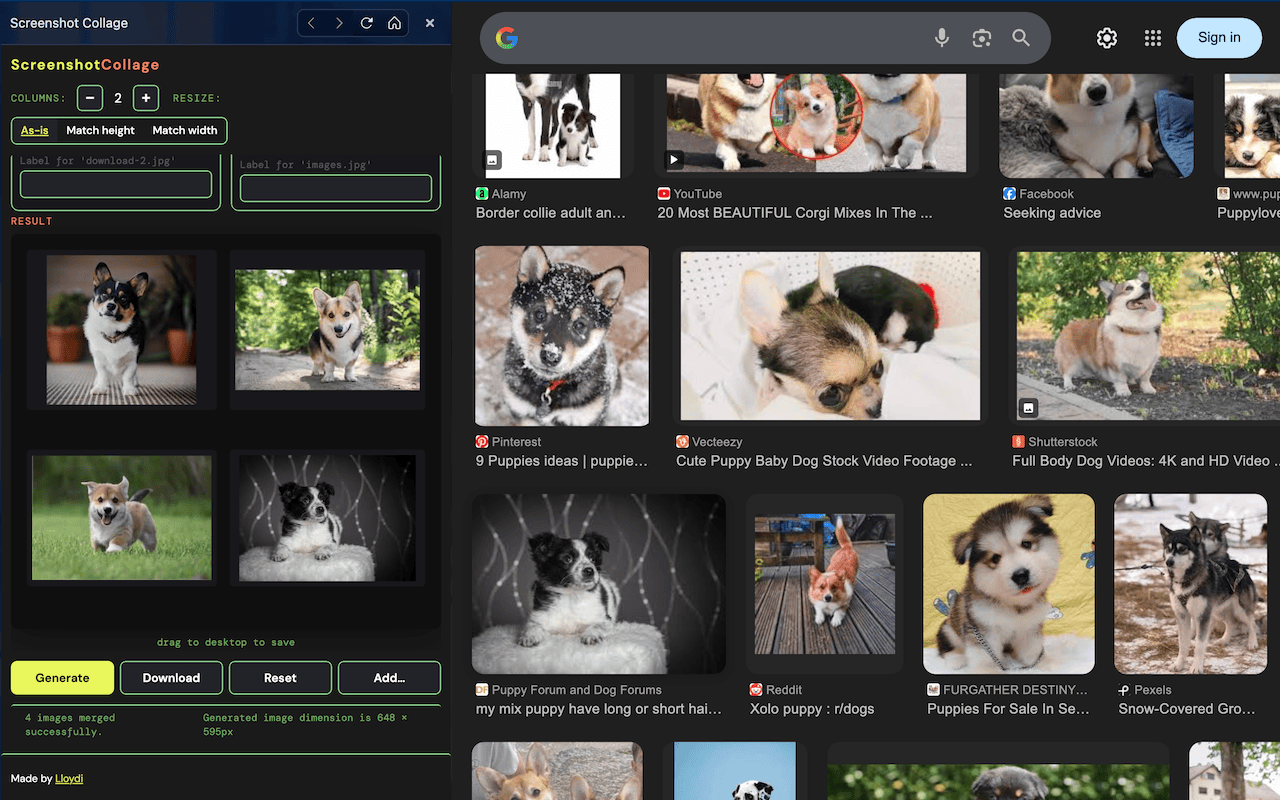Open Google quick settings gear

coord(1107,38)
